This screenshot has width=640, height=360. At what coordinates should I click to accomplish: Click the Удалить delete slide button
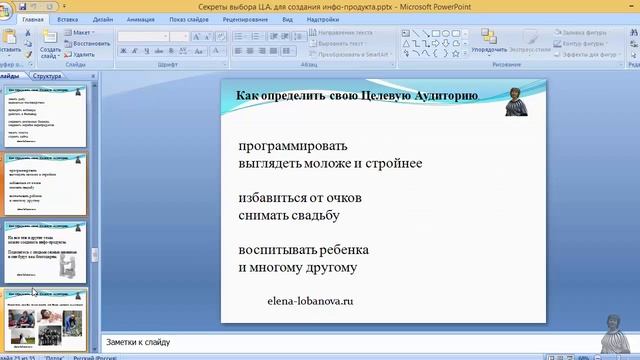80,54
